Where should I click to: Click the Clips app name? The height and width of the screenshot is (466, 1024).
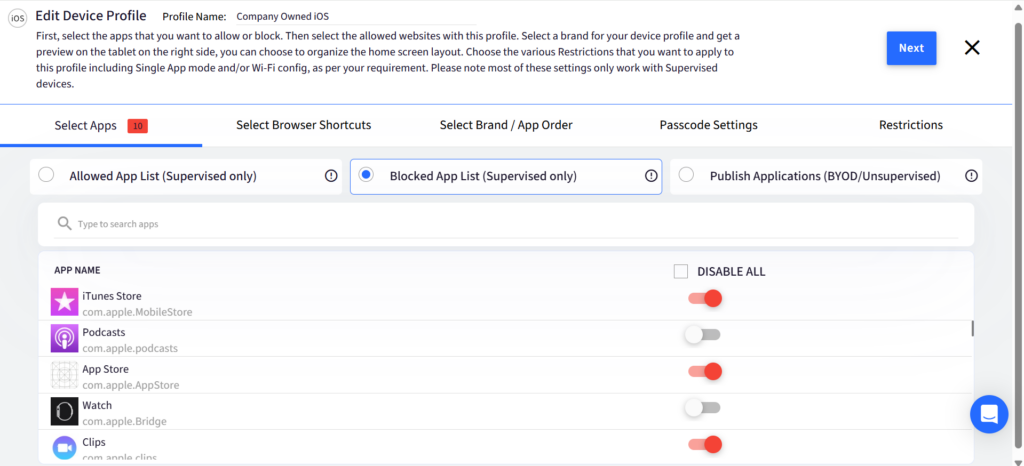click(x=94, y=443)
